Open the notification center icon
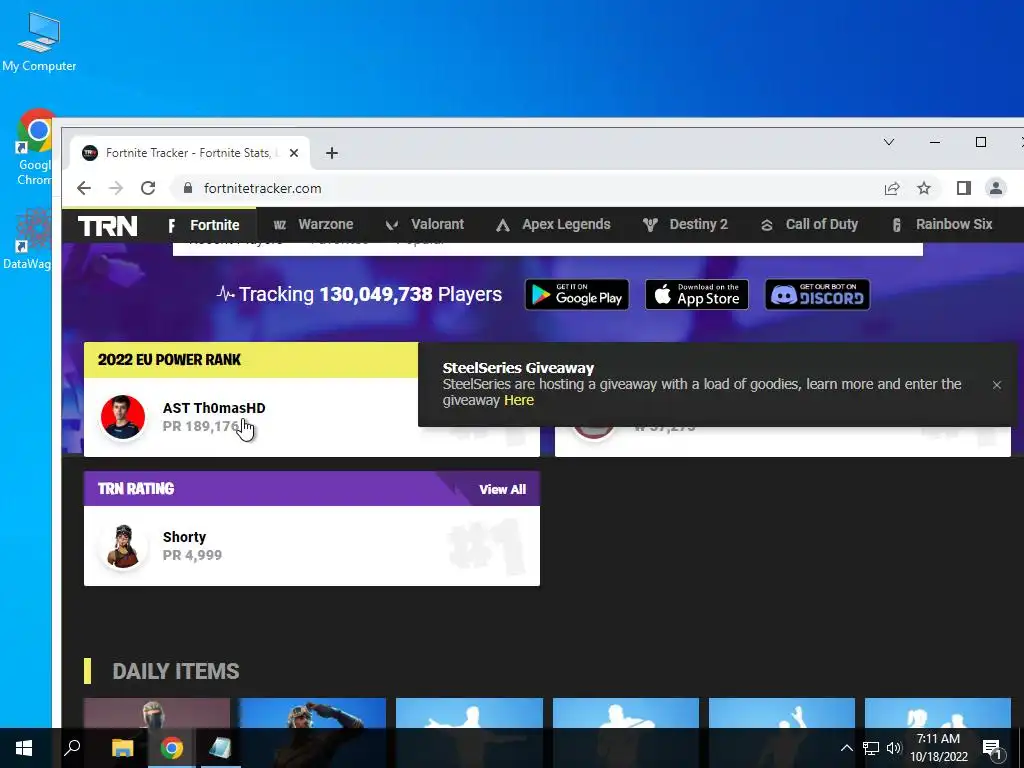 coord(992,748)
